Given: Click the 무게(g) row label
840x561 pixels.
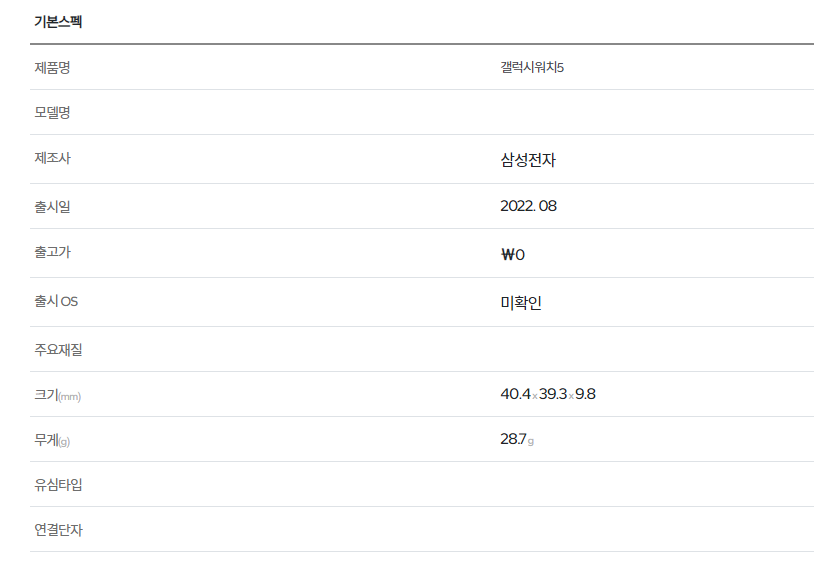Looking at the screenshot, I should tap(52, 440).
